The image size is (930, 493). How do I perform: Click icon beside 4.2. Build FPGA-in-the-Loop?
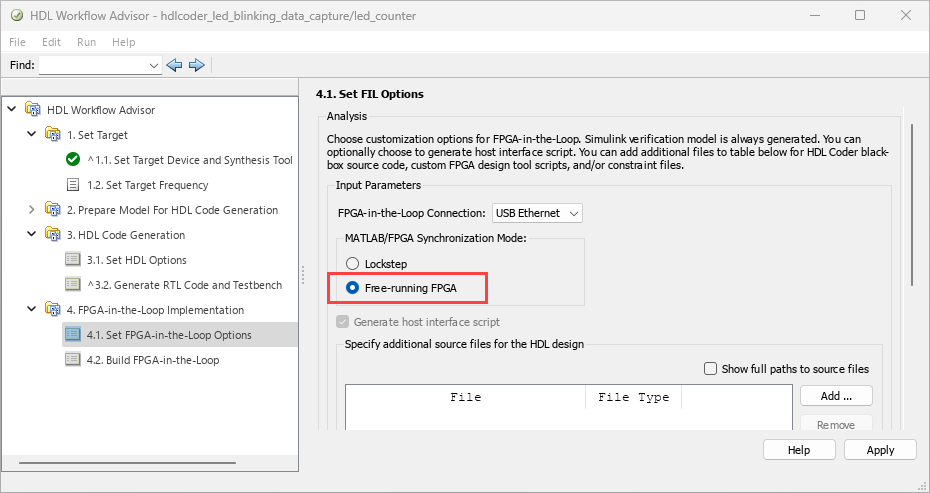point(72,360)
